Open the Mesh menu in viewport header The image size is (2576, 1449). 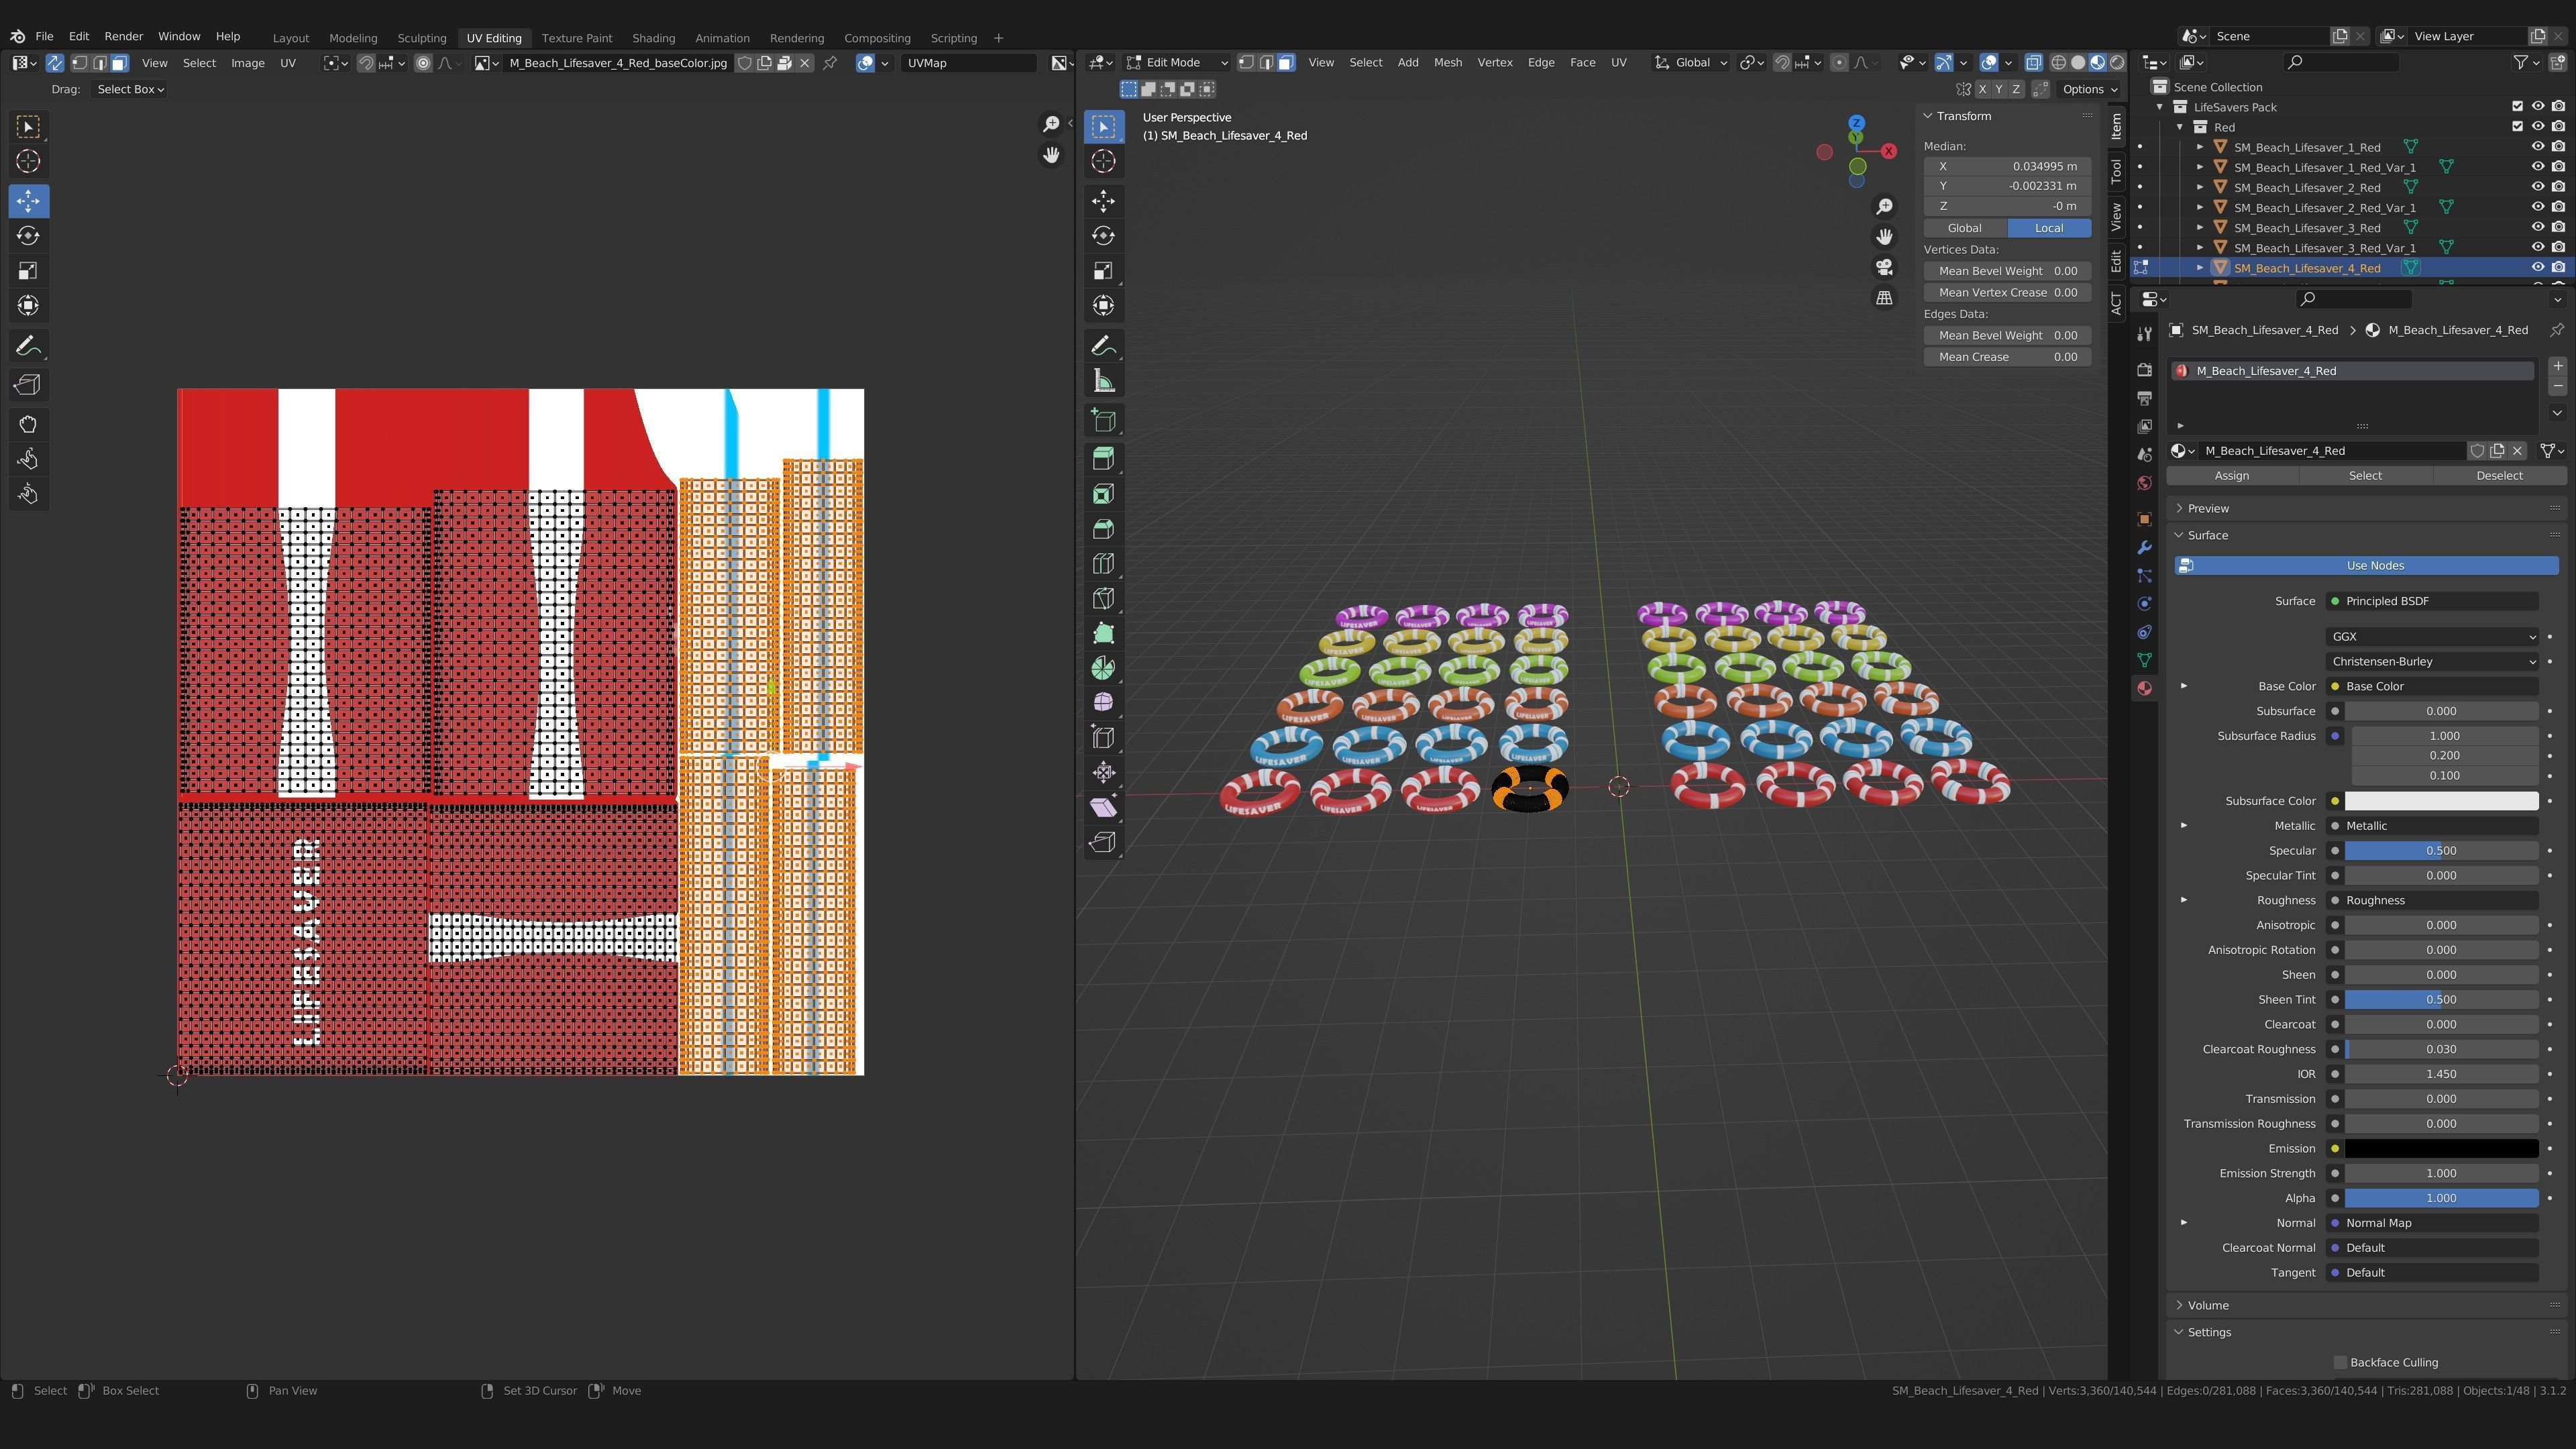1447,62
